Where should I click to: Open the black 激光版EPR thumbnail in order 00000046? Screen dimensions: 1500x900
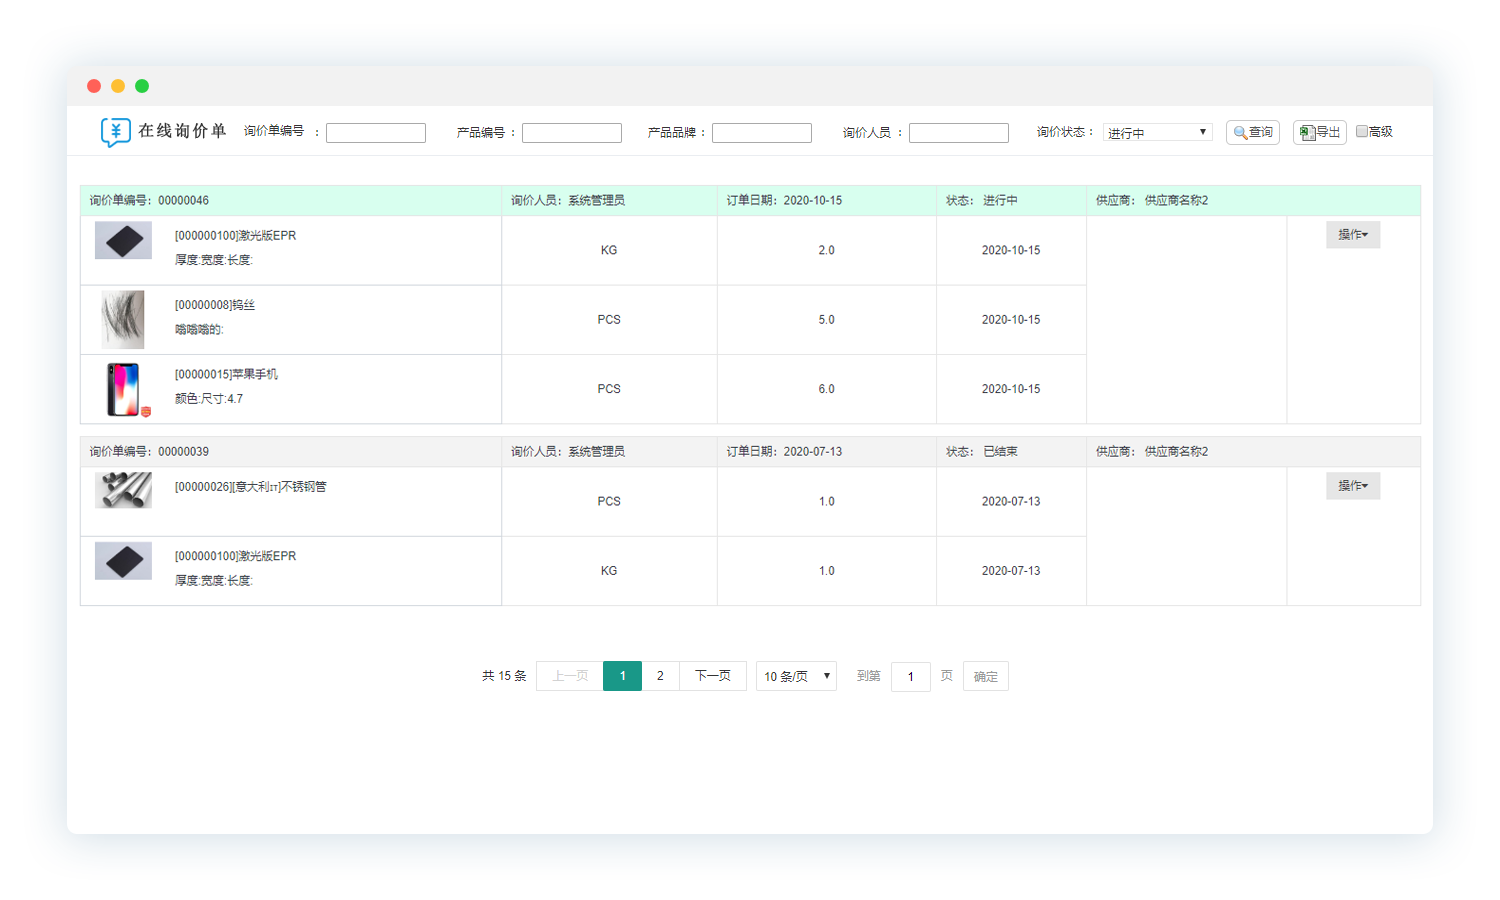[123, 241]
